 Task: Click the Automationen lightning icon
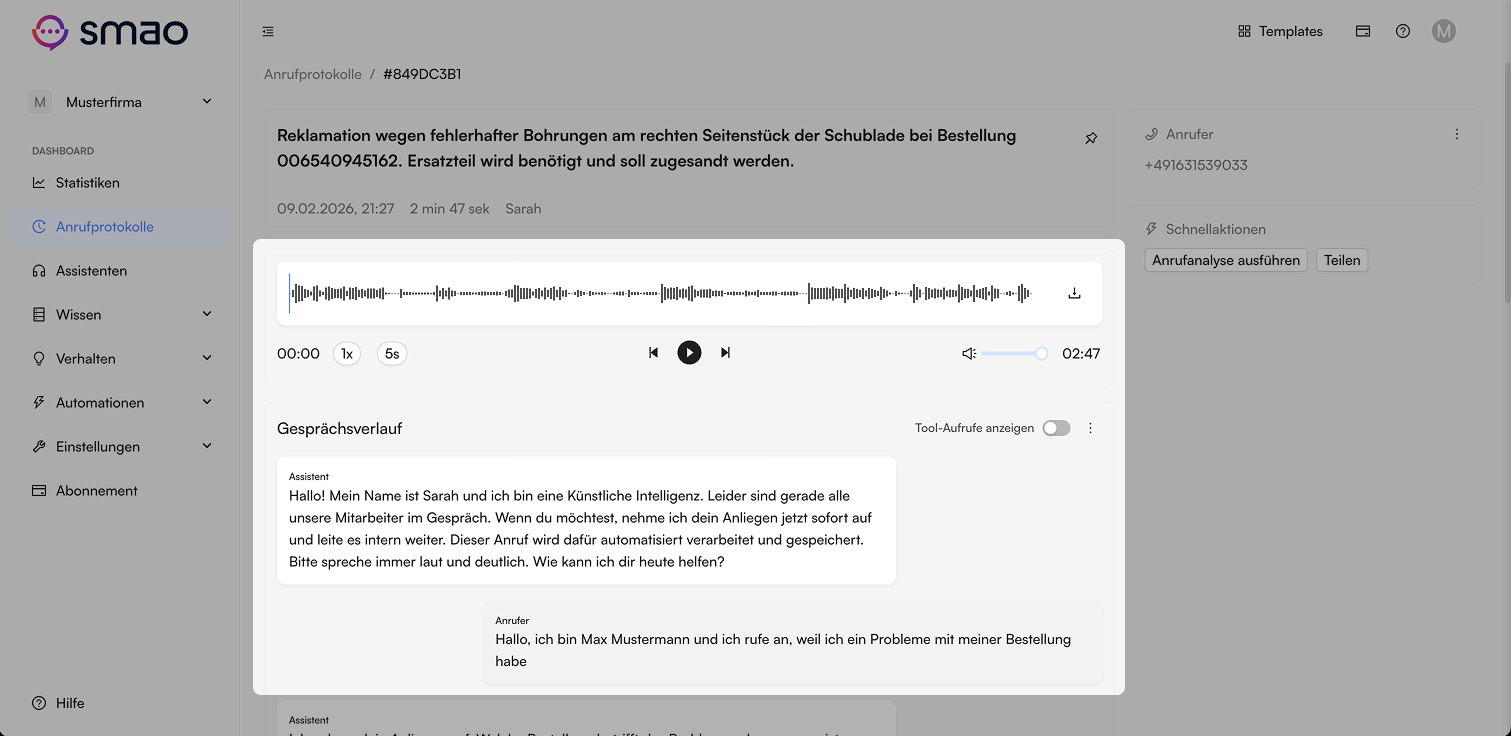[39, 403]
